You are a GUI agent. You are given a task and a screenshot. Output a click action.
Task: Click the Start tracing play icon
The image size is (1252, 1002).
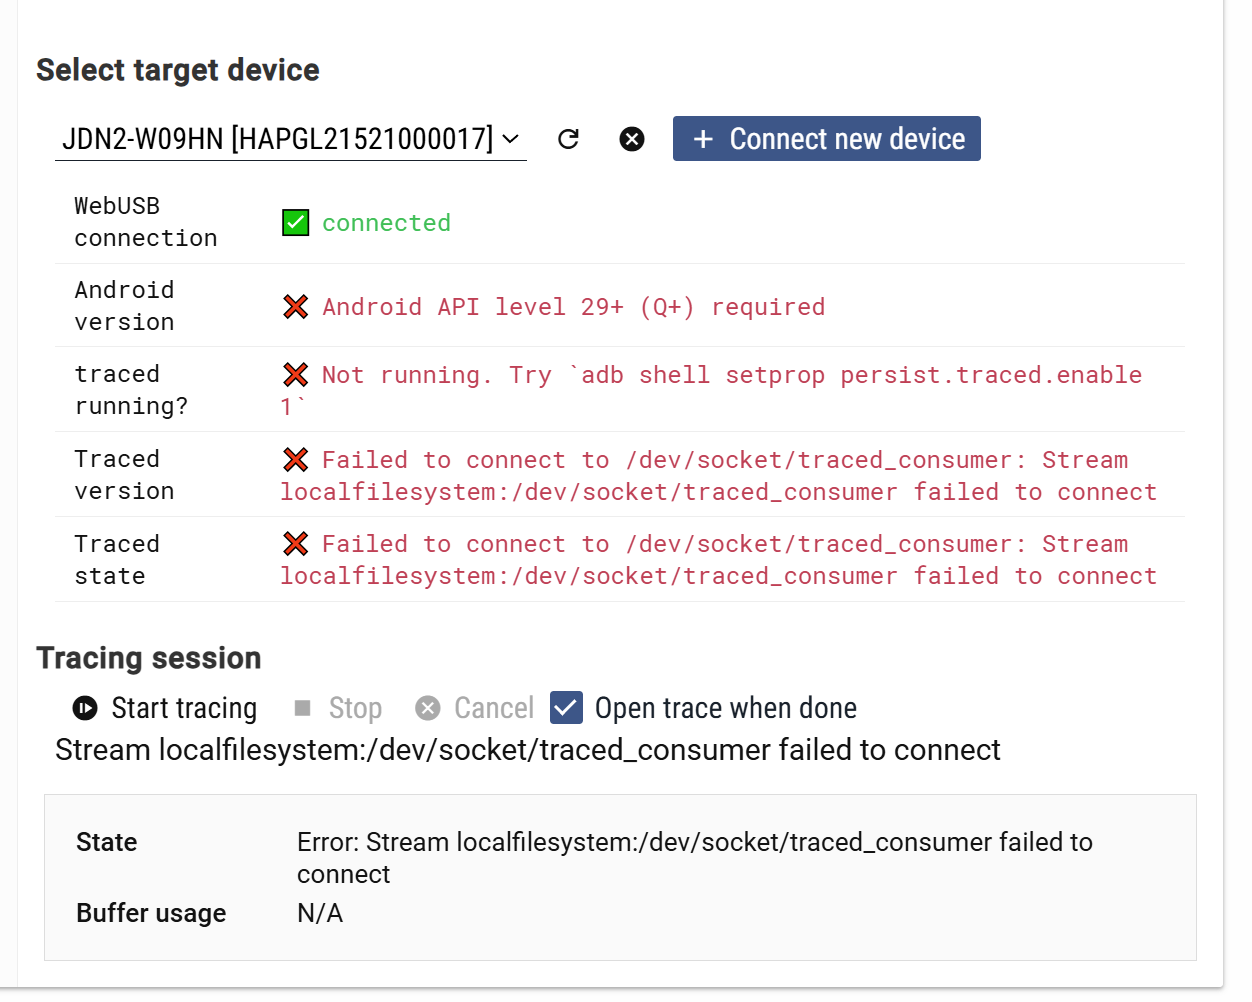click(85, 708)
